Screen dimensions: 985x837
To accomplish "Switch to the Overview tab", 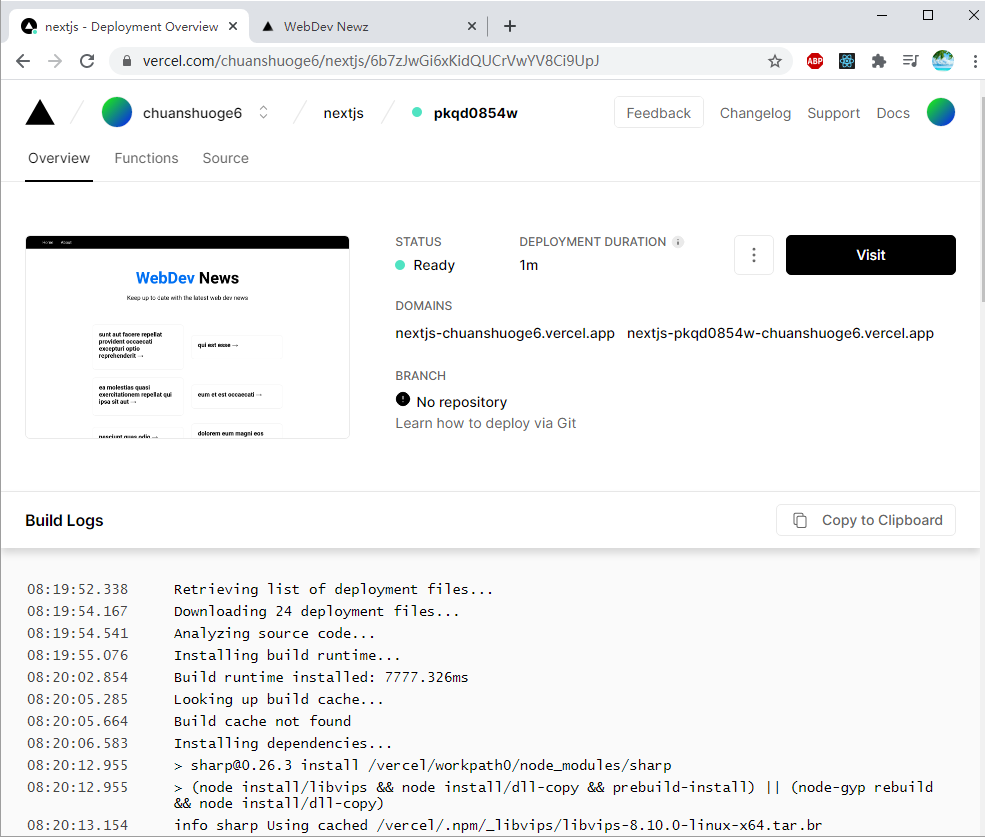I will click(59, 158).
